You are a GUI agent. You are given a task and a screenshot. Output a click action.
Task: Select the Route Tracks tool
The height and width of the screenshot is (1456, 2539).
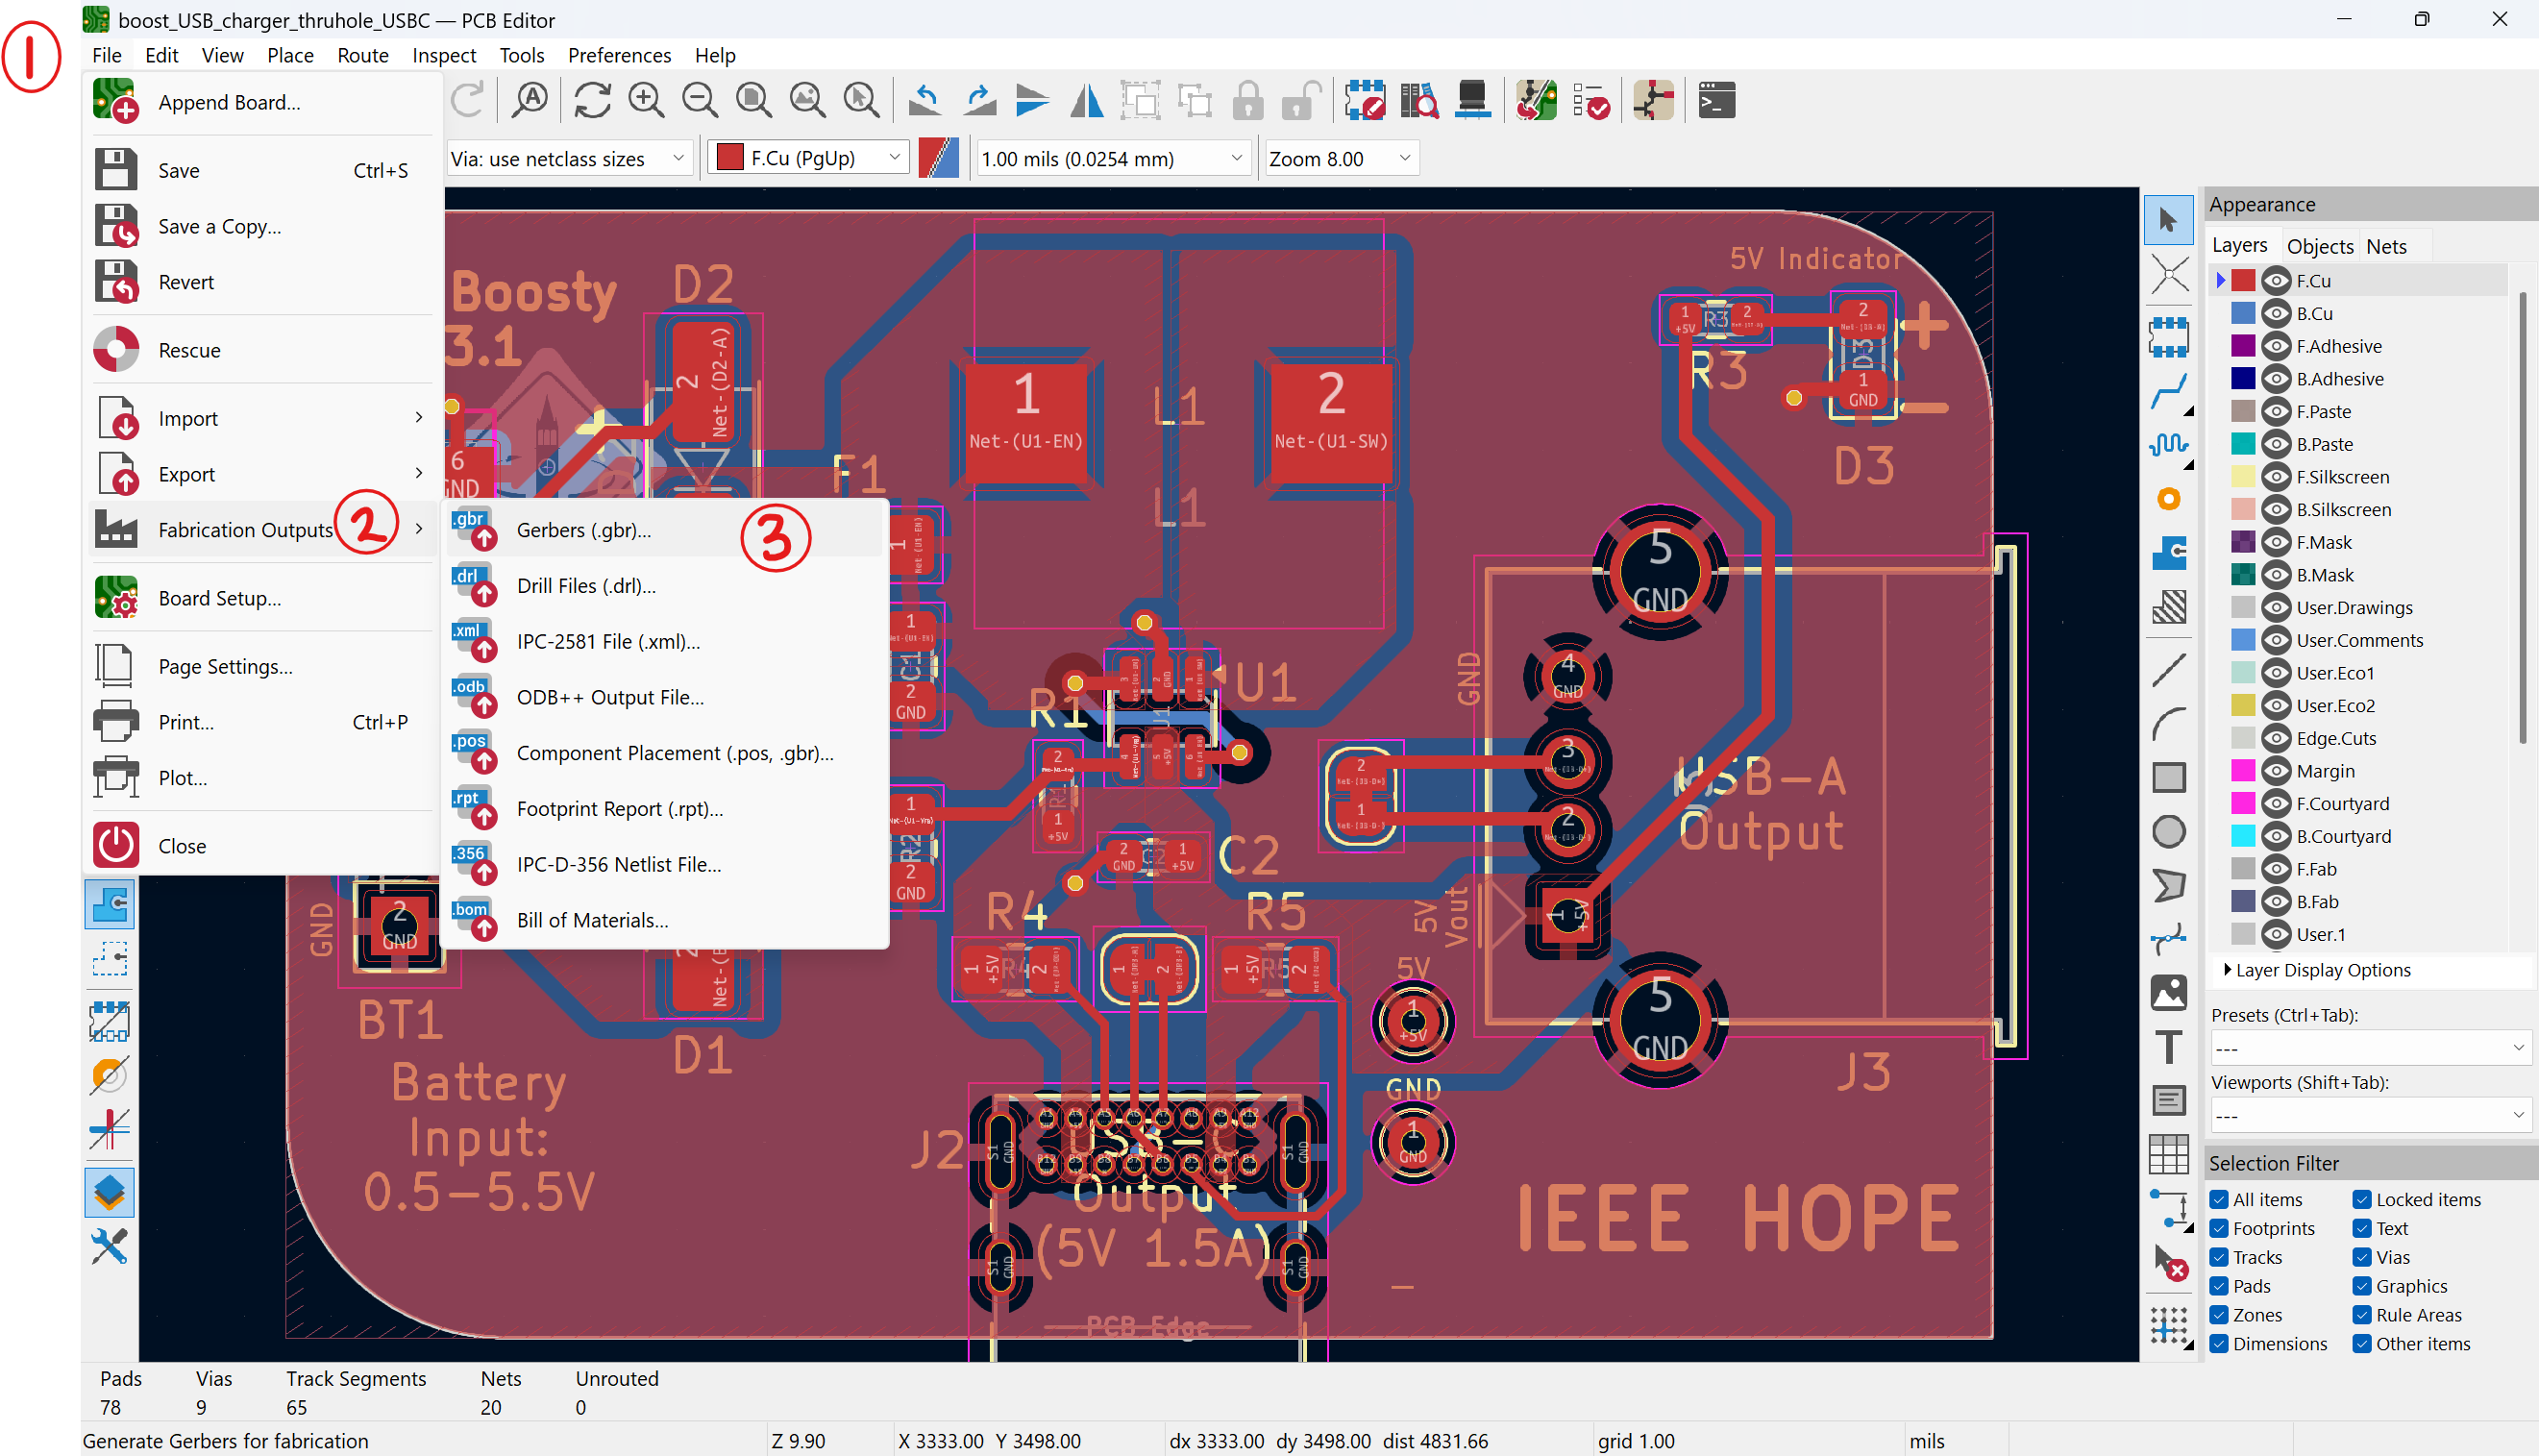(2168, 392)
